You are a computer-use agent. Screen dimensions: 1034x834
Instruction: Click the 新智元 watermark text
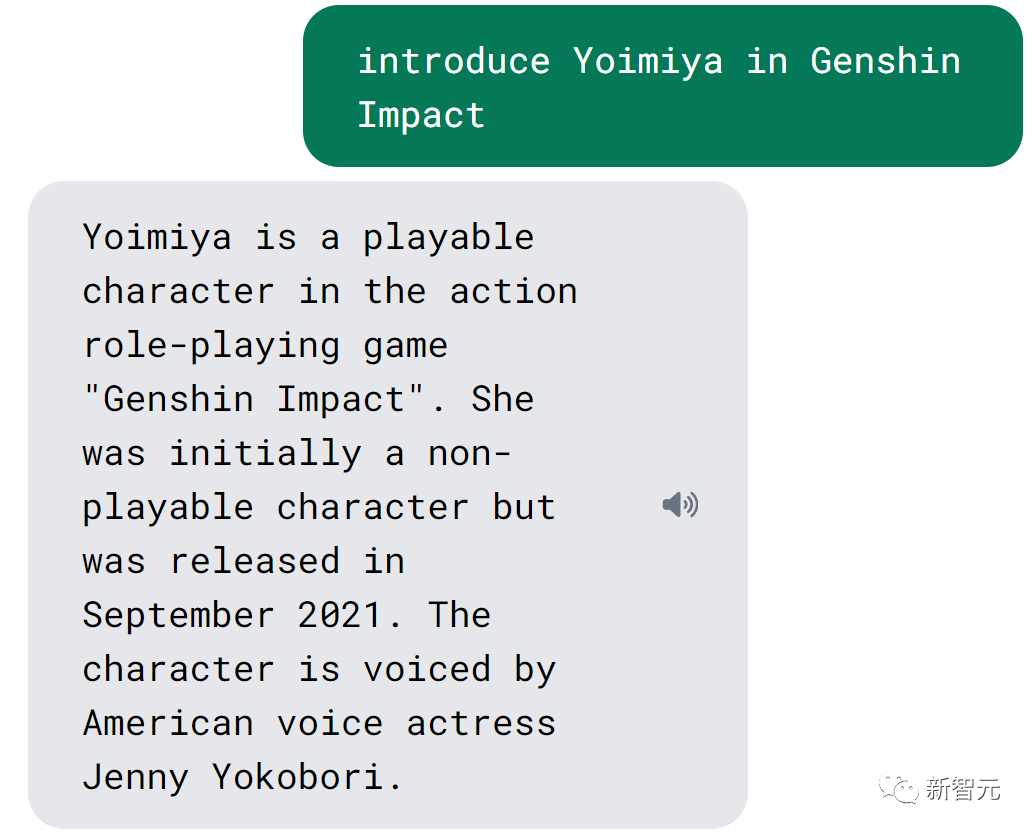(x=962, y=790)
